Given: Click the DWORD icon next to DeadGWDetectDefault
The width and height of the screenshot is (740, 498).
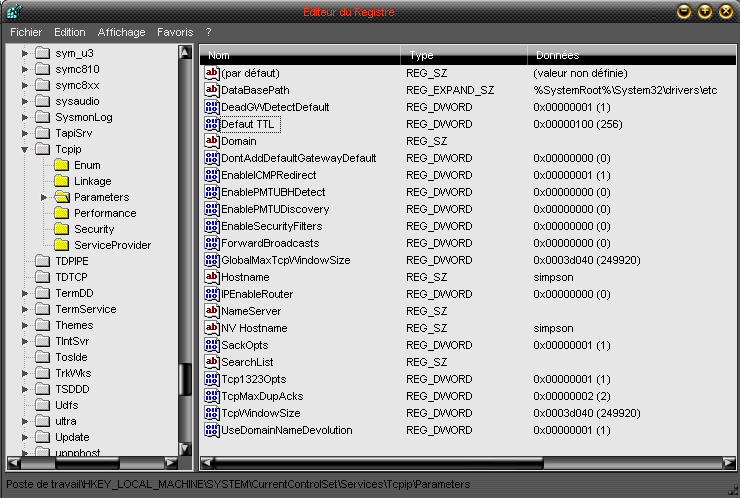Looking at the screenshot, I should pyautogui.click(x=211, y=107).
